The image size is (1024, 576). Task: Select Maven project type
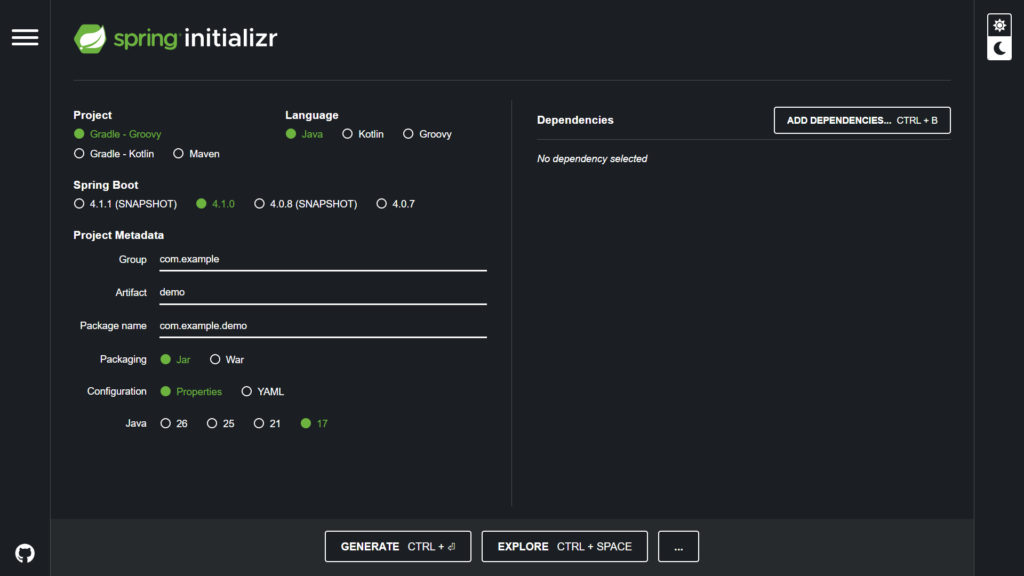click(x=197, y=153)
